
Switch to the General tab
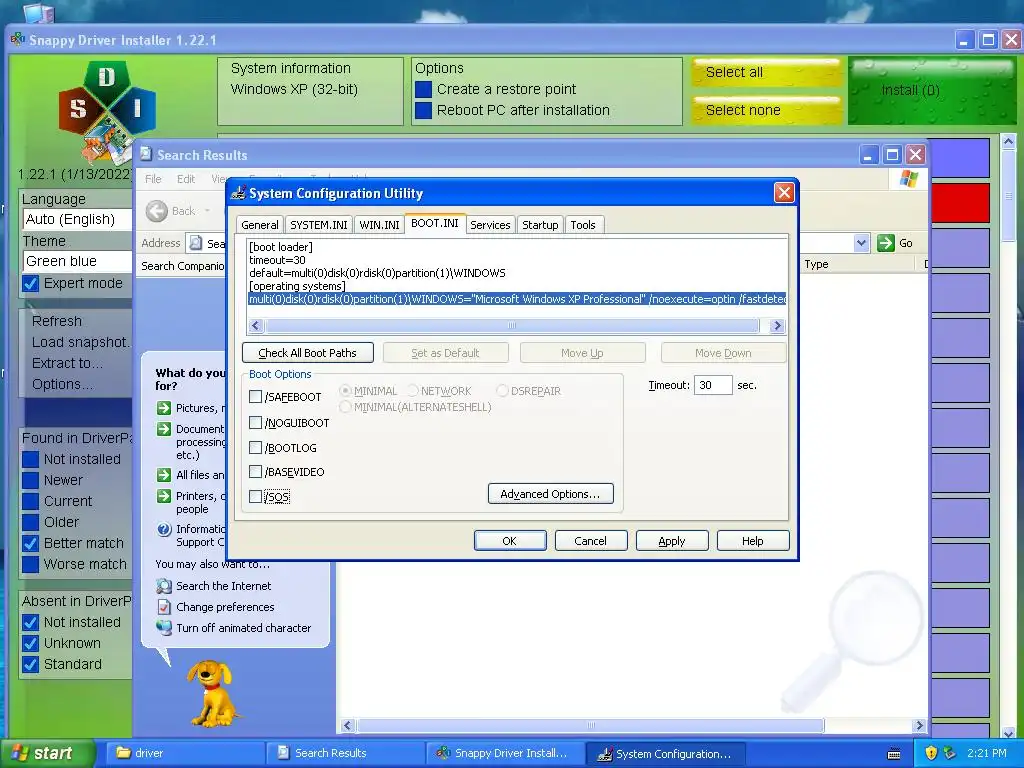pyautogui.click(x=259, y=225)
